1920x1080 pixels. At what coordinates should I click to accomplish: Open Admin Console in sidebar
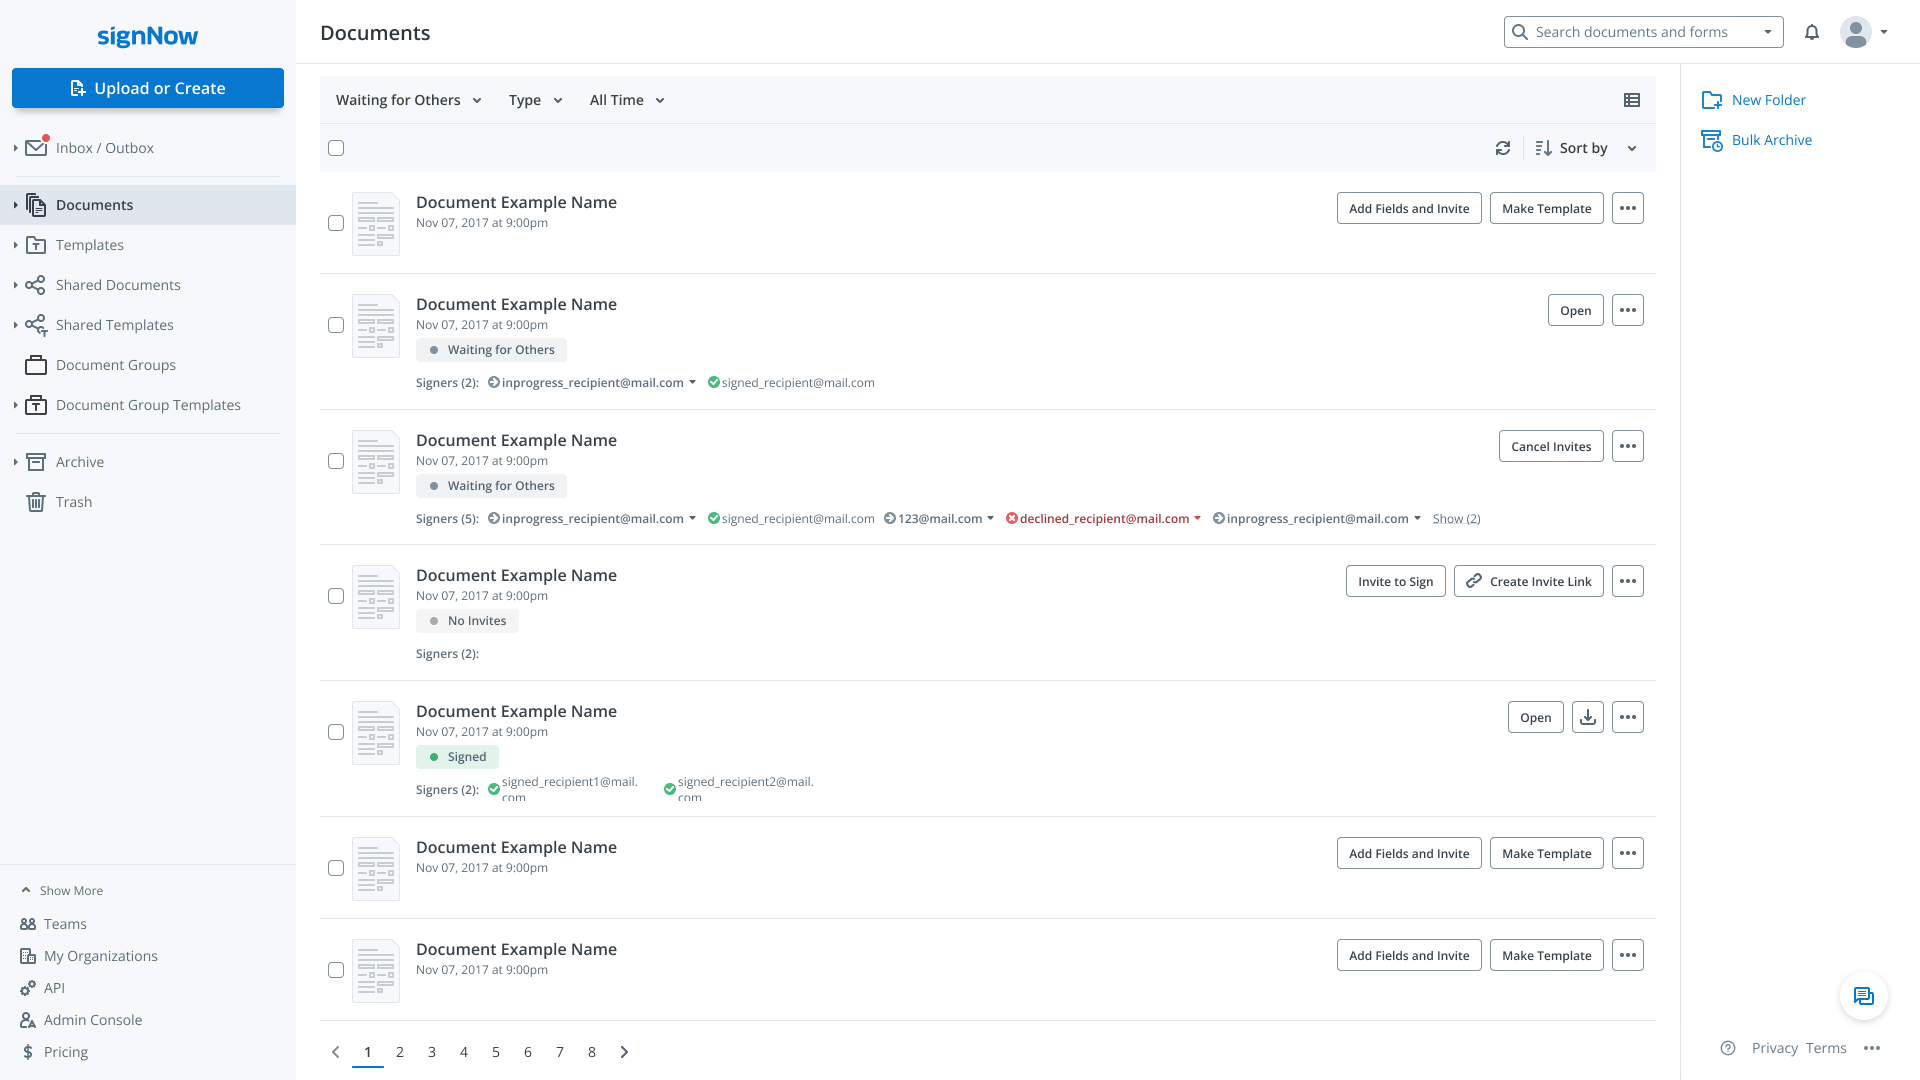(x=93, y=1020)
